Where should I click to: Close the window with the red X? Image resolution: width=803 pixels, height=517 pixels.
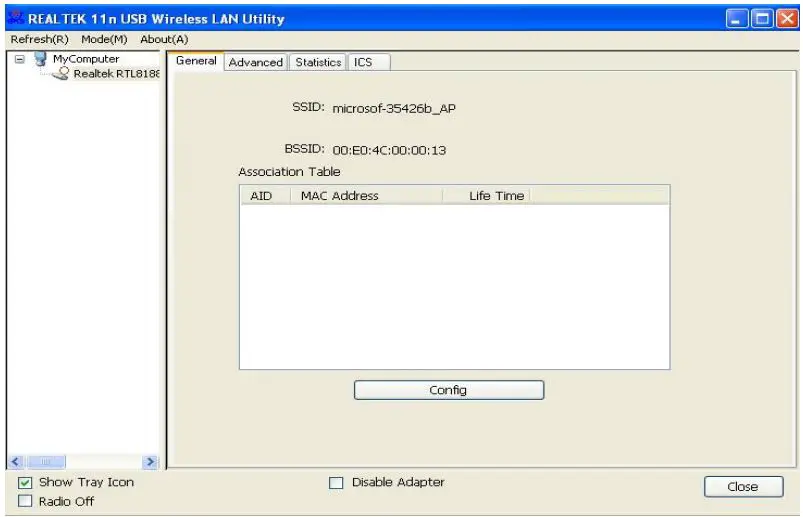click(x=787, y=19)
